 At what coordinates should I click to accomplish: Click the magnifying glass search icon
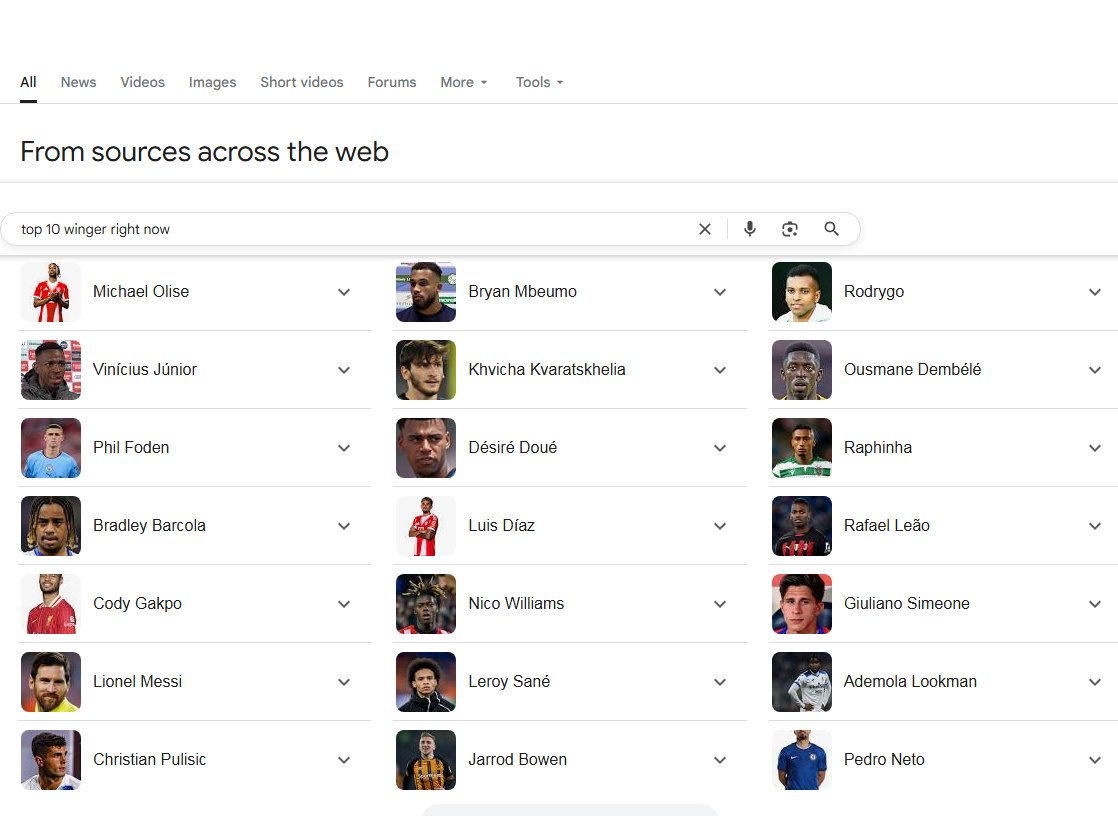click(x=831, y=229)
